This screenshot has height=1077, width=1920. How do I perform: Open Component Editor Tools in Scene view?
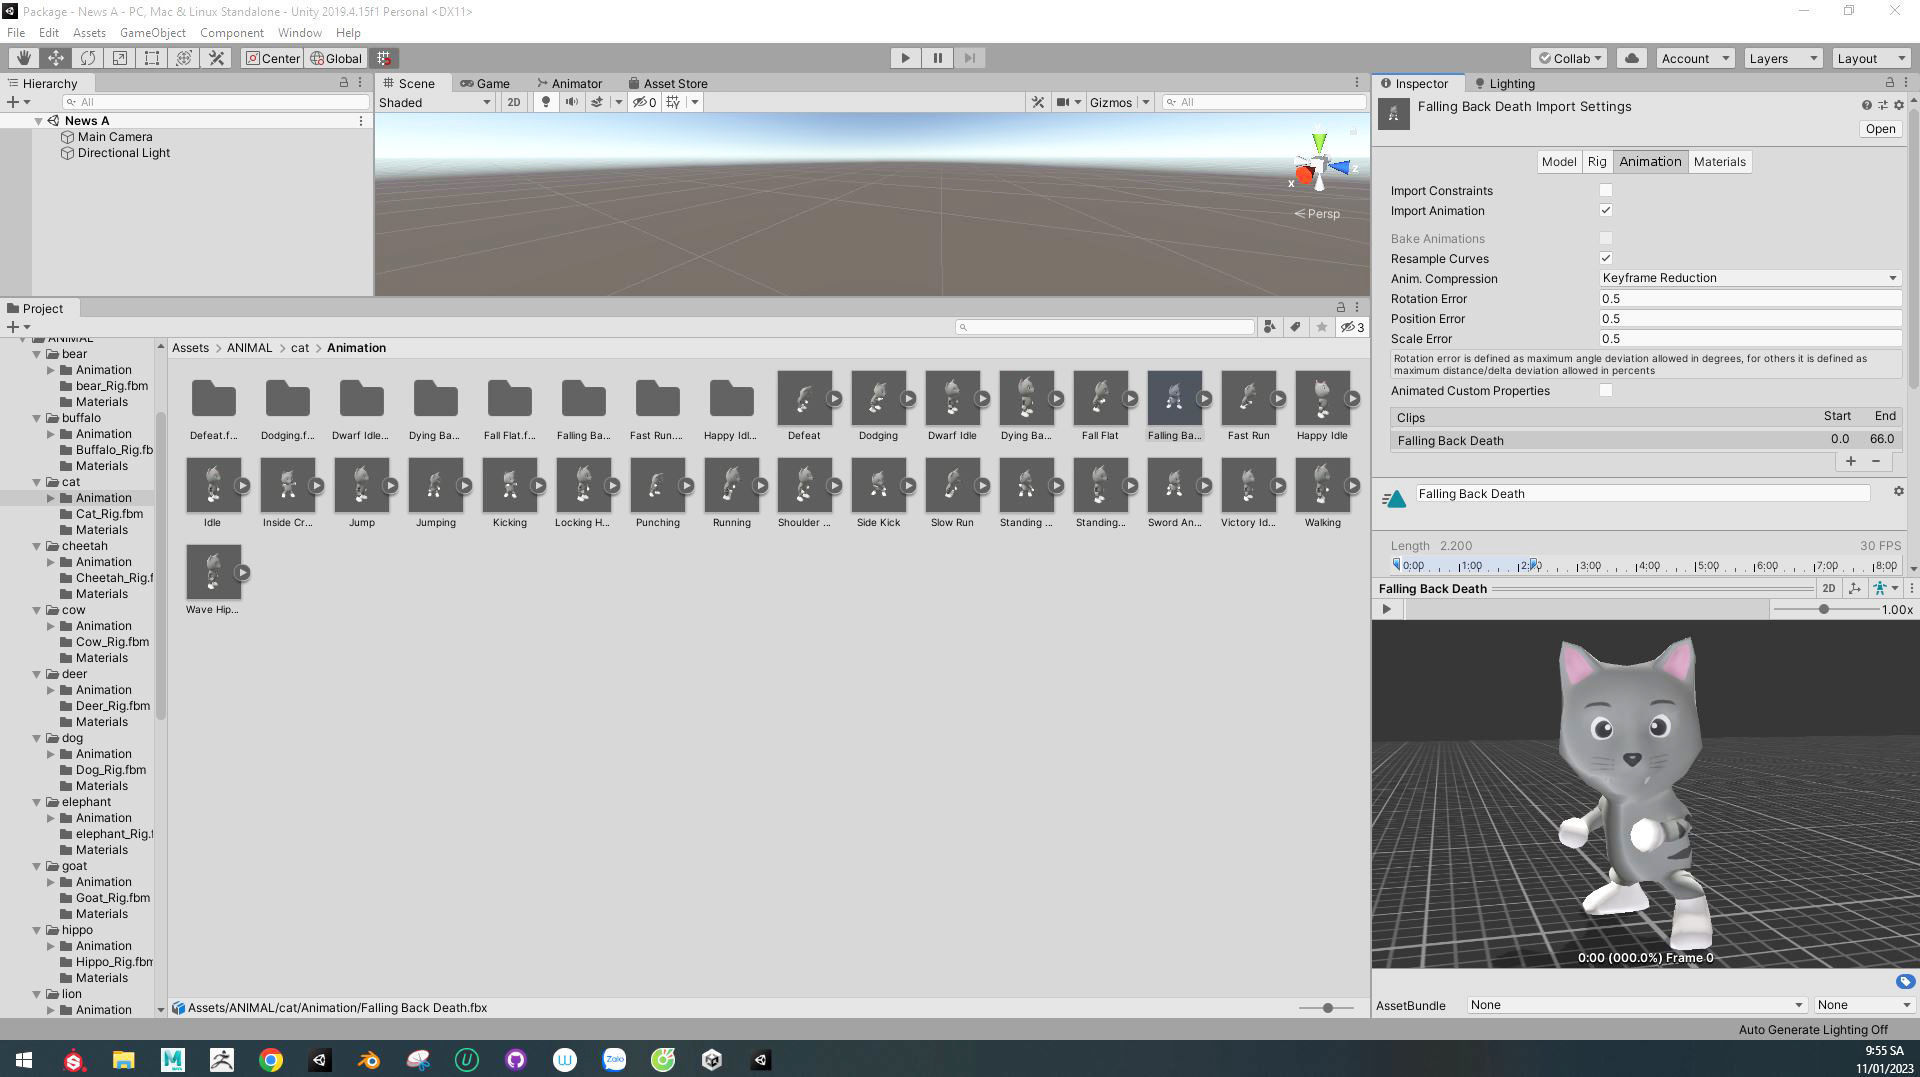pos(1038,102)
